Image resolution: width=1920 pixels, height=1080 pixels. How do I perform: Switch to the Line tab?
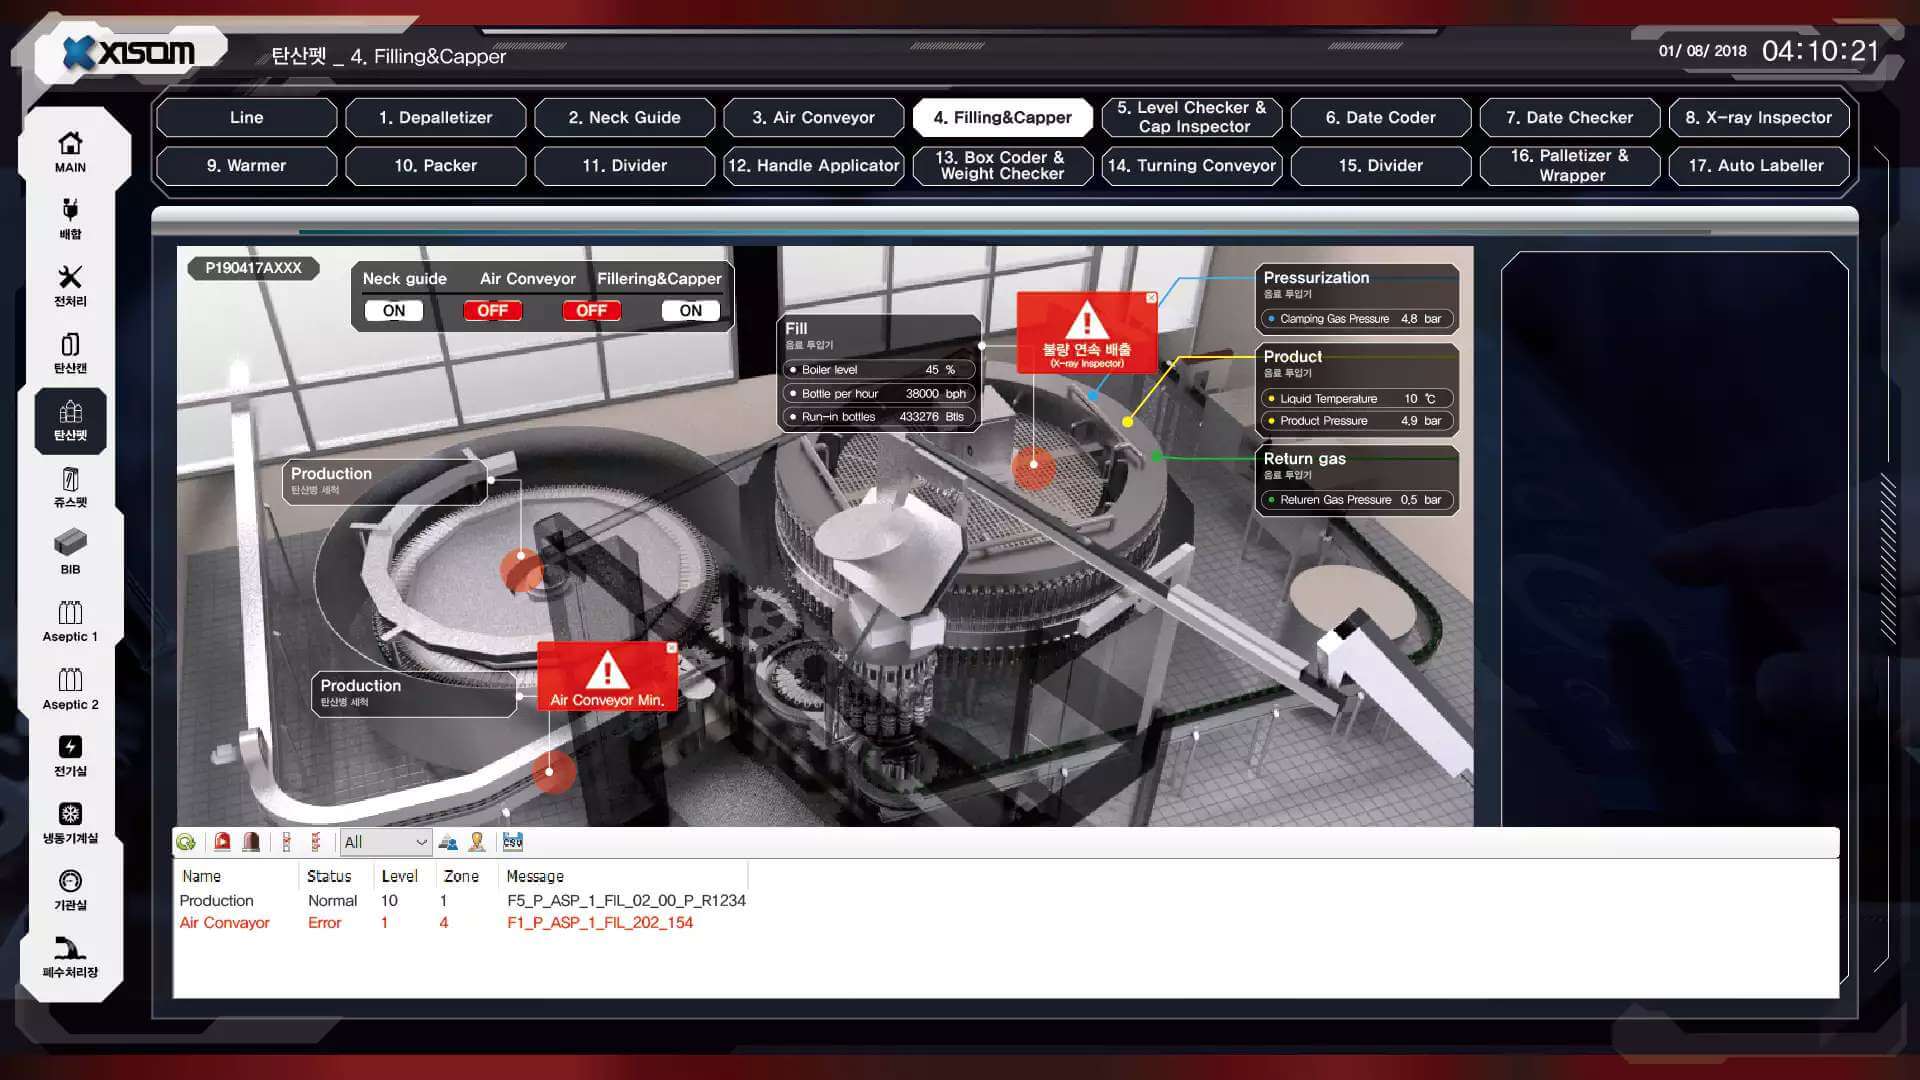pyautogui.click(x=246, y=117)
